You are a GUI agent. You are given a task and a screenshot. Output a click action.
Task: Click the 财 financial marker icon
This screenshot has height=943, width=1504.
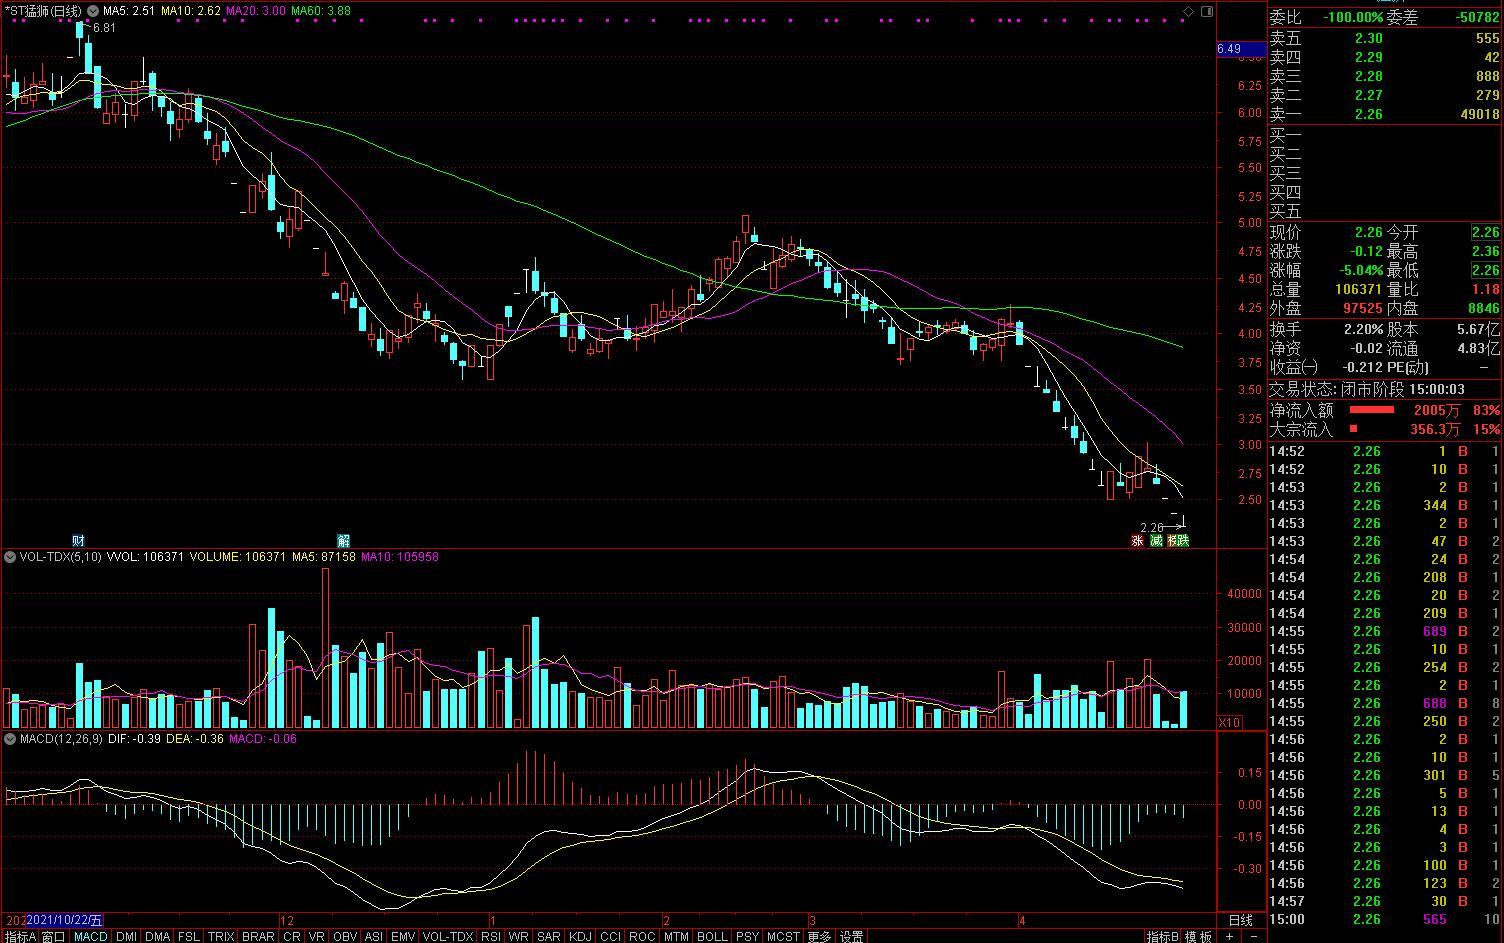[78, 541]
